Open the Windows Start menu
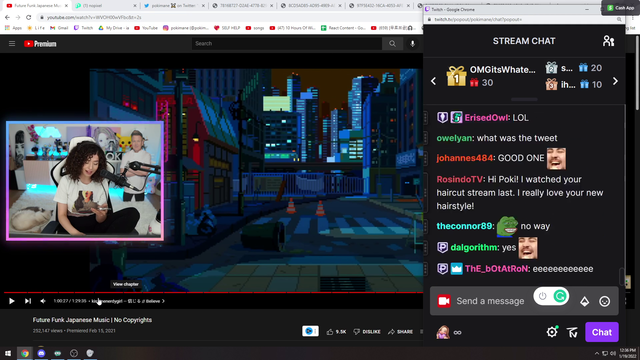 [8, 353]
